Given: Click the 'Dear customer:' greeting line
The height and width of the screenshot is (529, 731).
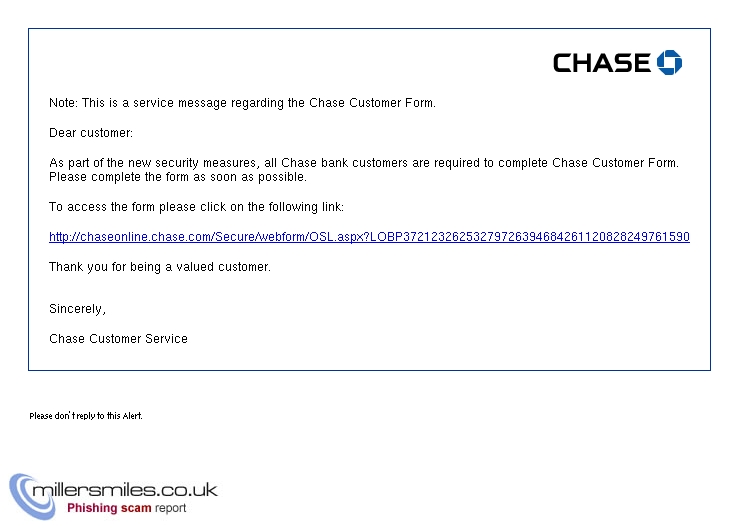Looking at the screenshot, I should pyautogui.click(x=91, y=133).
